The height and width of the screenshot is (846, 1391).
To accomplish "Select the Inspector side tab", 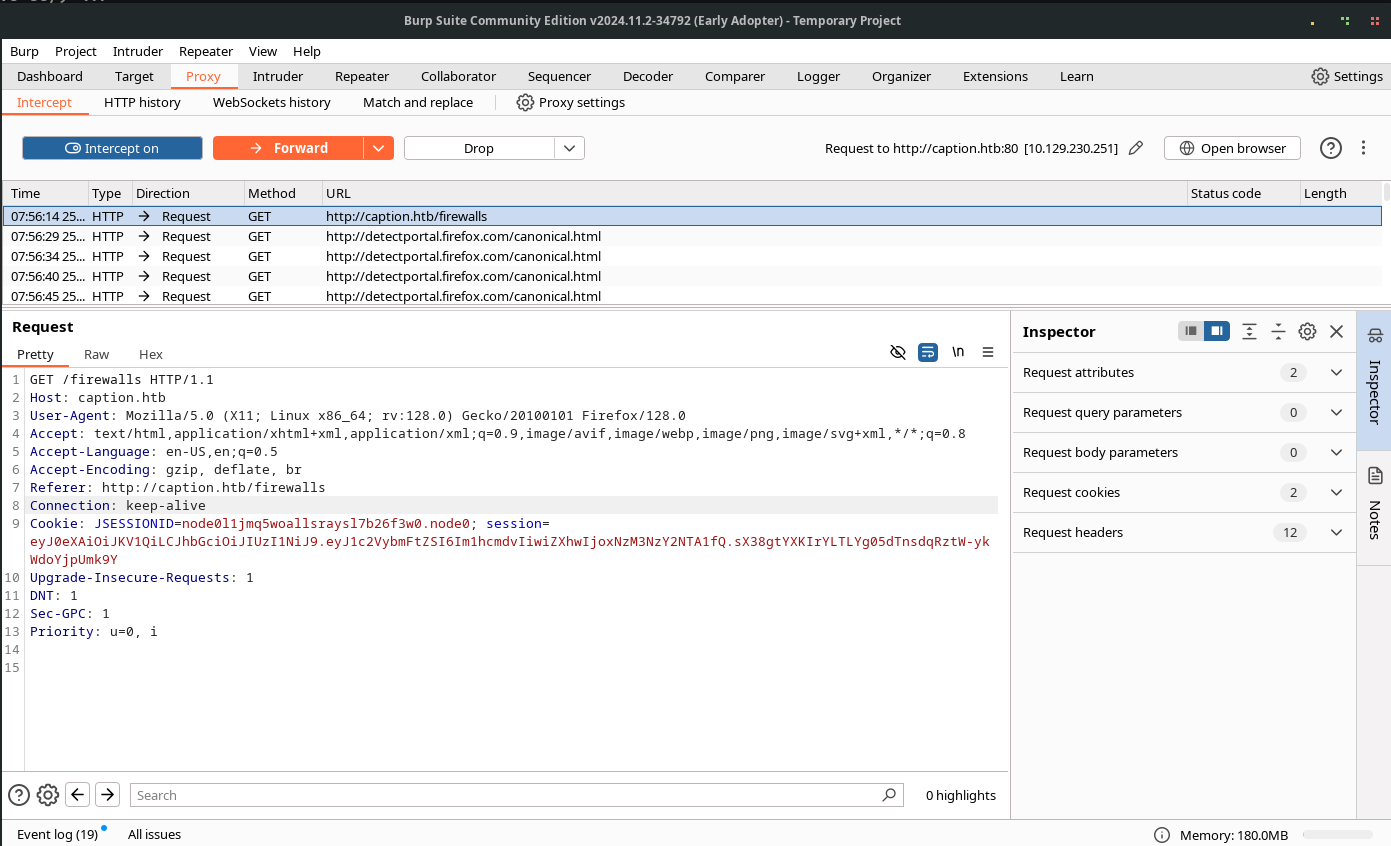I will [x=1374, y=380].
